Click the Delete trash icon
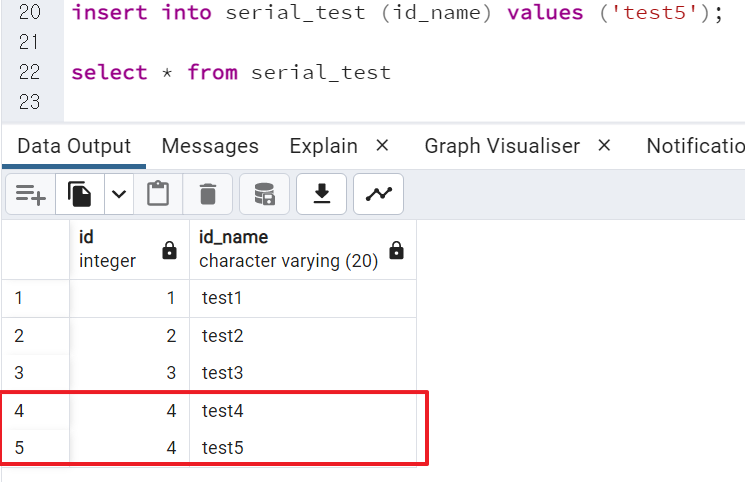The image size is (745, 482). 208,194
